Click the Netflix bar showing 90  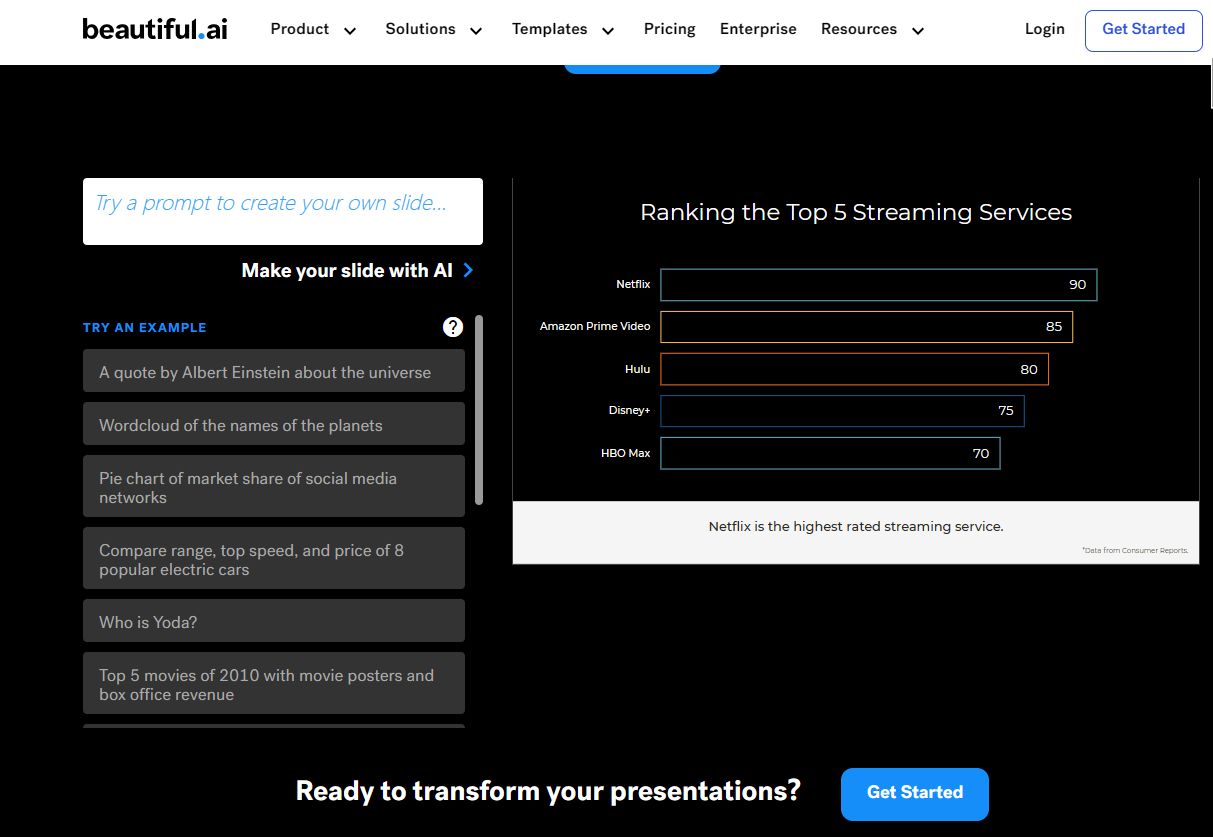tap(879, 285)
